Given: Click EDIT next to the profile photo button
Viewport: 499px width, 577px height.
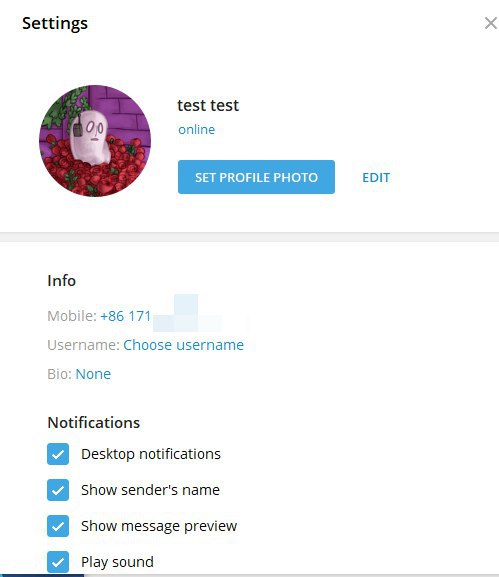Looking at the screenshot, I should tap(376, 178).
